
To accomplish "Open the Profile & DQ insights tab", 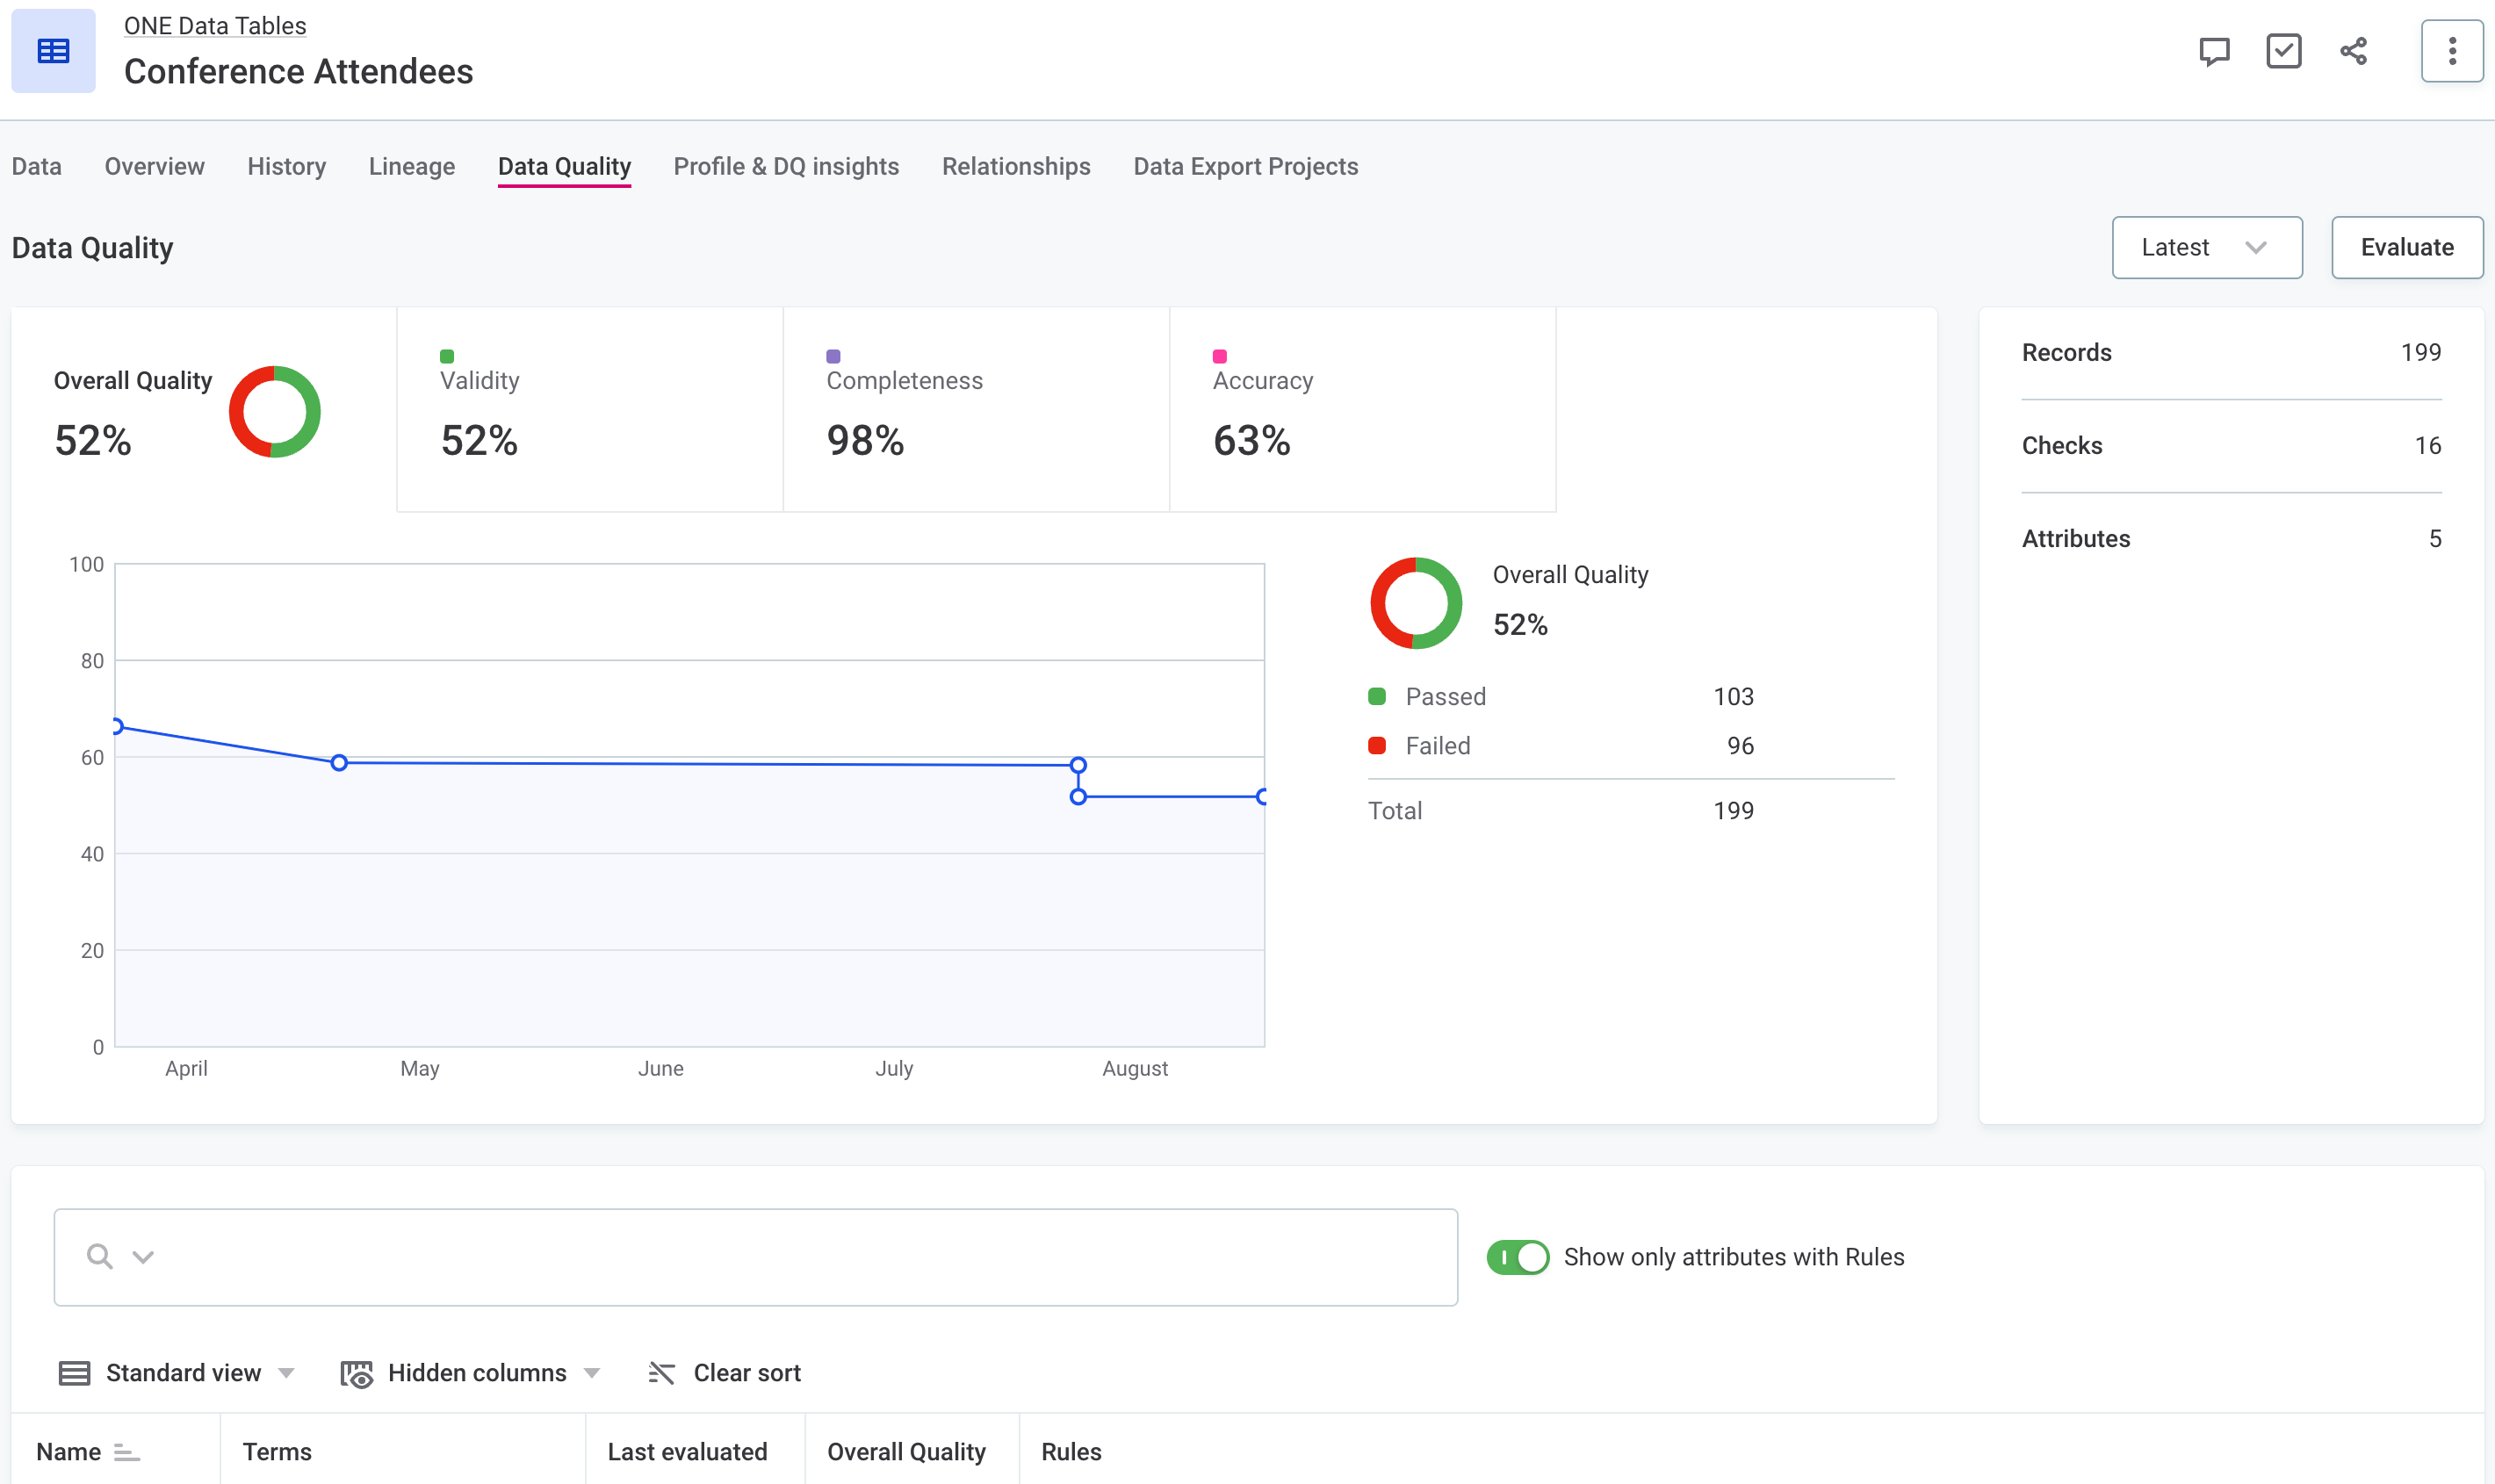I will click(786, 166).
